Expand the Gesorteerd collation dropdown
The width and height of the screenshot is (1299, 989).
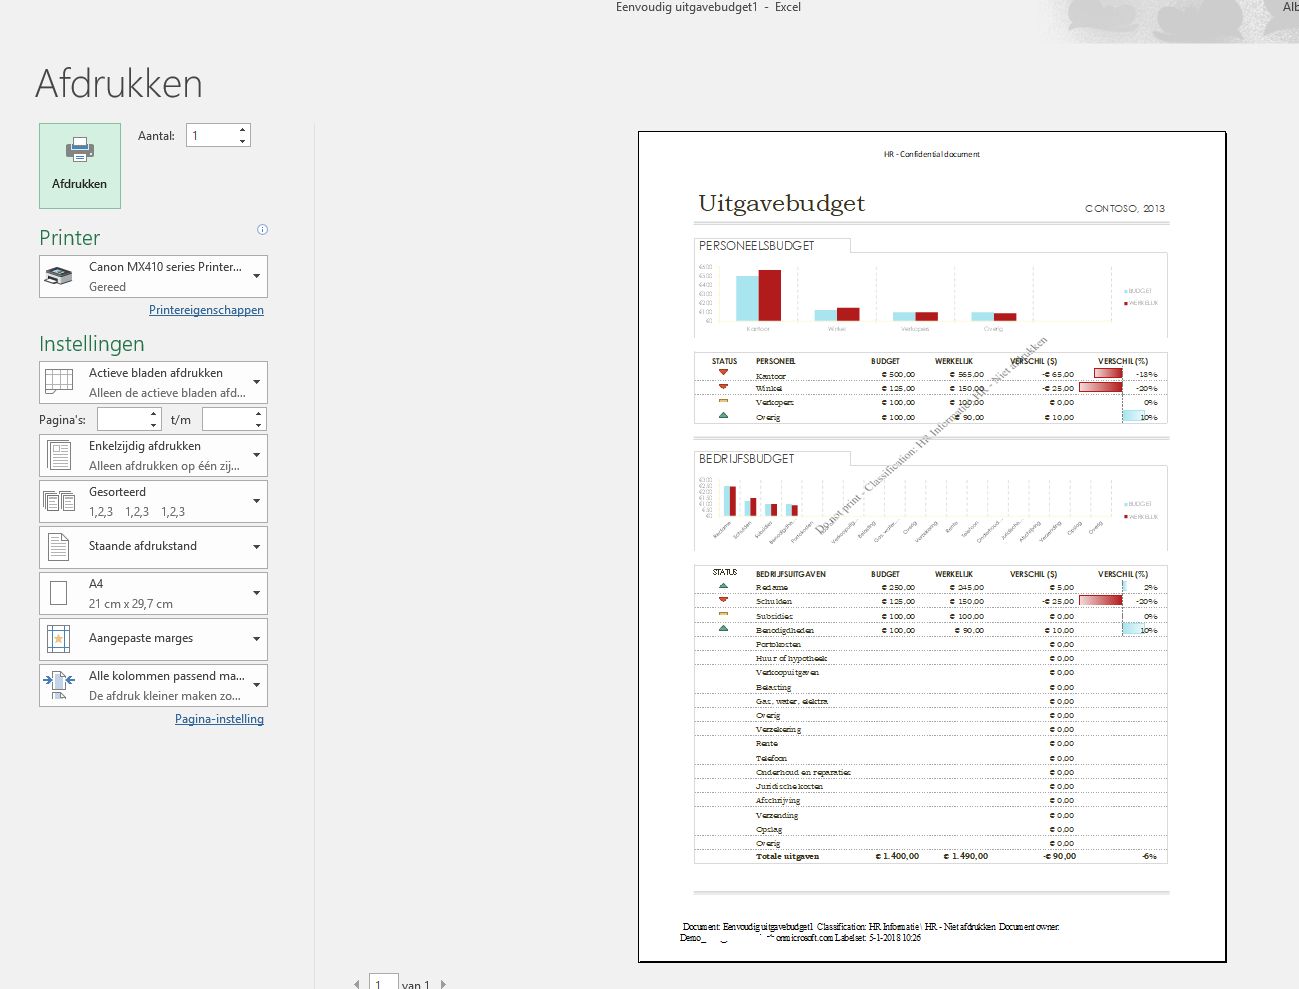pyautogui.click(x=154, y=502)
